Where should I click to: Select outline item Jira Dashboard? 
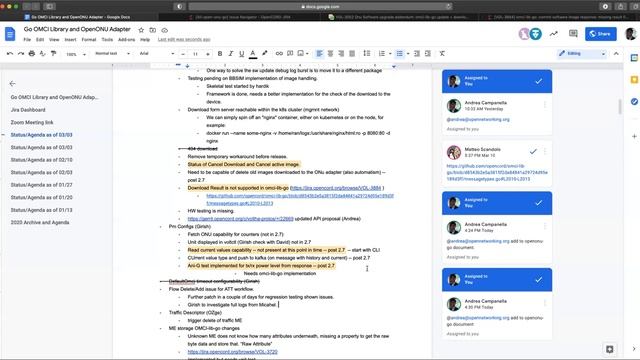tap(28, 110)
